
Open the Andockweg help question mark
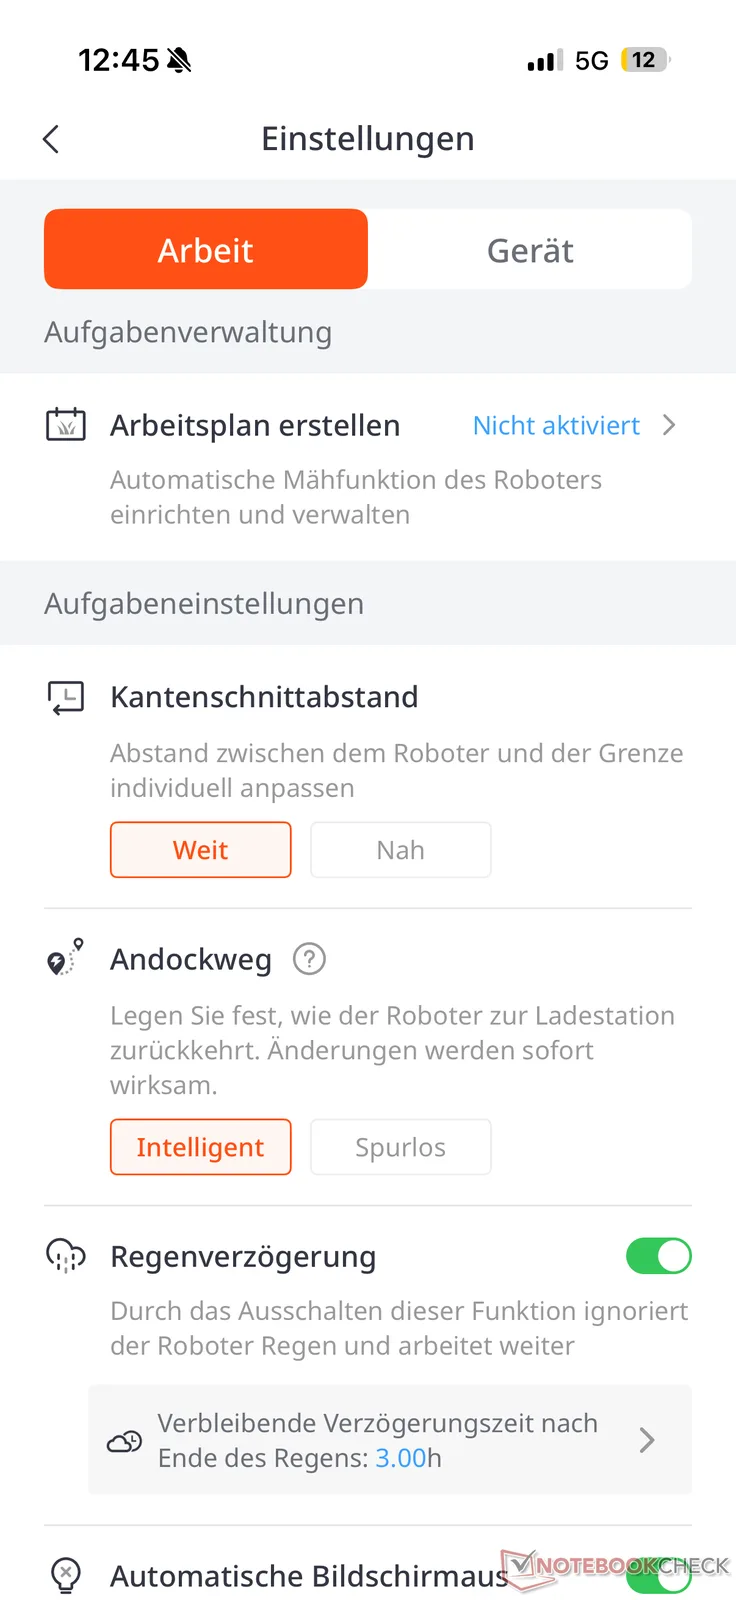[309, 959]
